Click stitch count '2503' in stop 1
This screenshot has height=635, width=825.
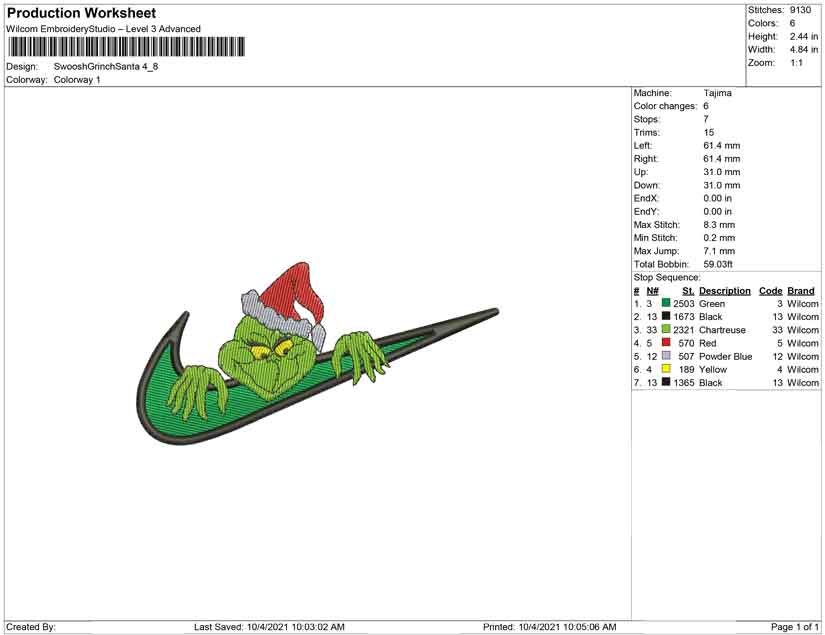coord(684,304)
